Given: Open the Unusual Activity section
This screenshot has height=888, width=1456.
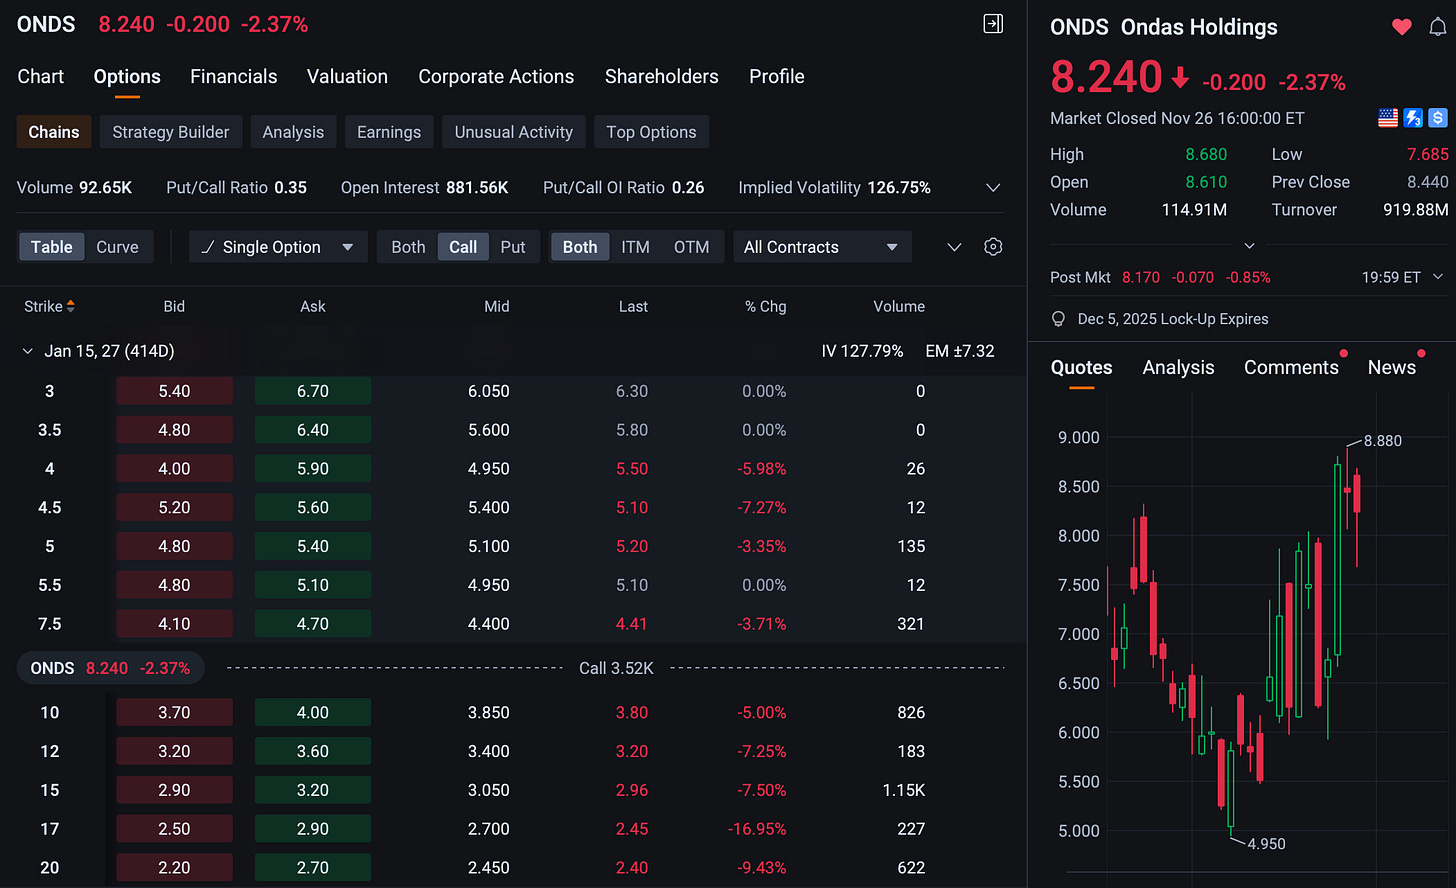Looking at the screenshot, I should pyautogui.click(x=514, y=132).
